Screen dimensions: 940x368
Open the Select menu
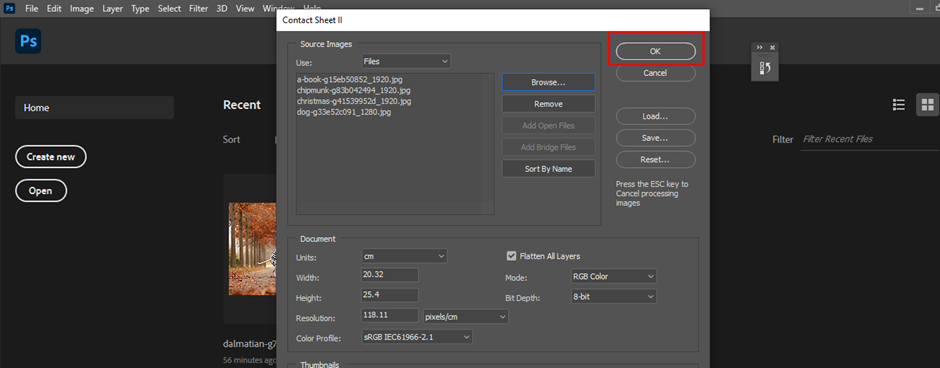tap(169, 8)
